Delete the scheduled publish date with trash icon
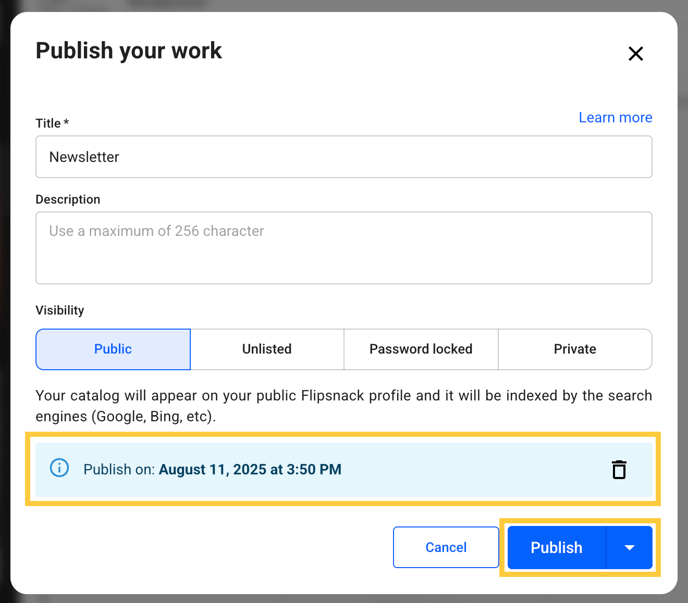The height and width of the screenshot is (603, 688). (619, 469)
